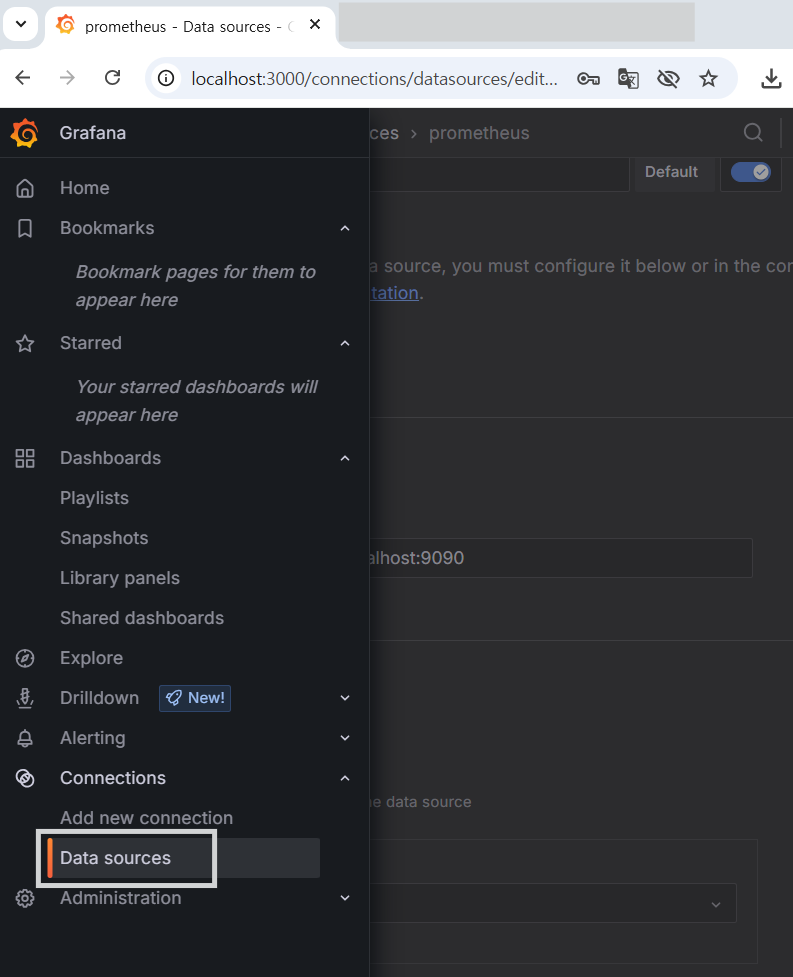This screenshot has width=793, height=977.
Task: Click the prometheus breadcrumb text
Action: point(479,133)
